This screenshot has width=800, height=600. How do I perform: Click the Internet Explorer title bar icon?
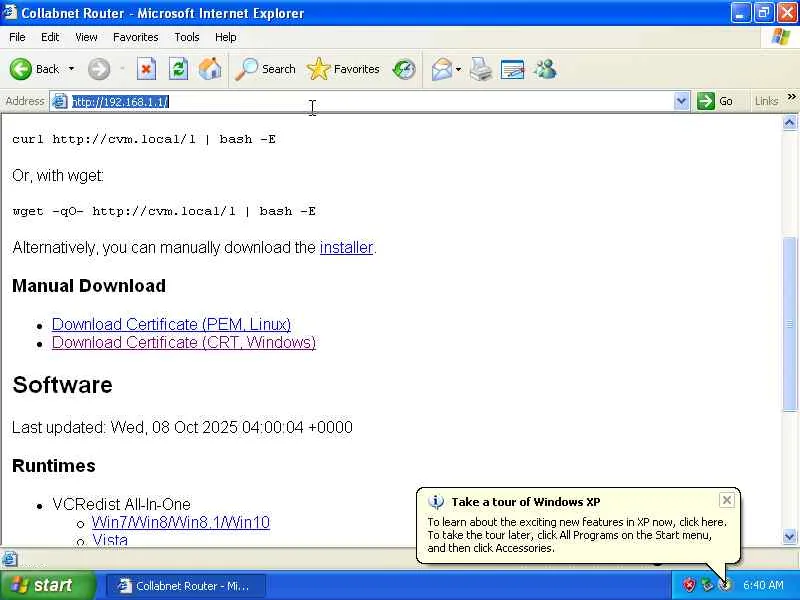tap(10, 12)
